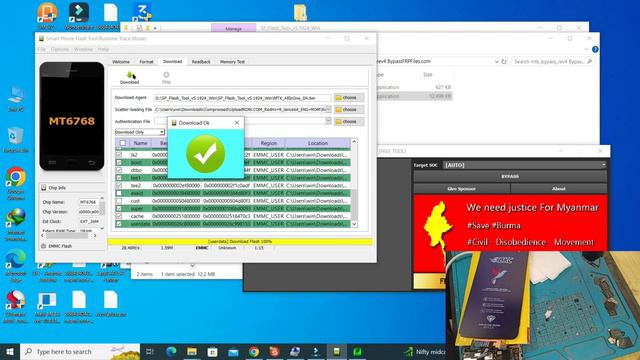Click the Name column header
640x360 pixels.
point(140,143)
